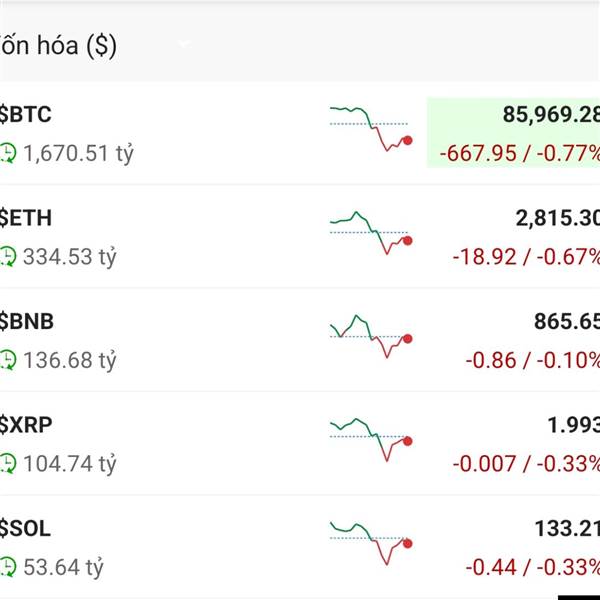Click the clock icon under $XRP
600x600 pixels.
click(x=8, y=464)
